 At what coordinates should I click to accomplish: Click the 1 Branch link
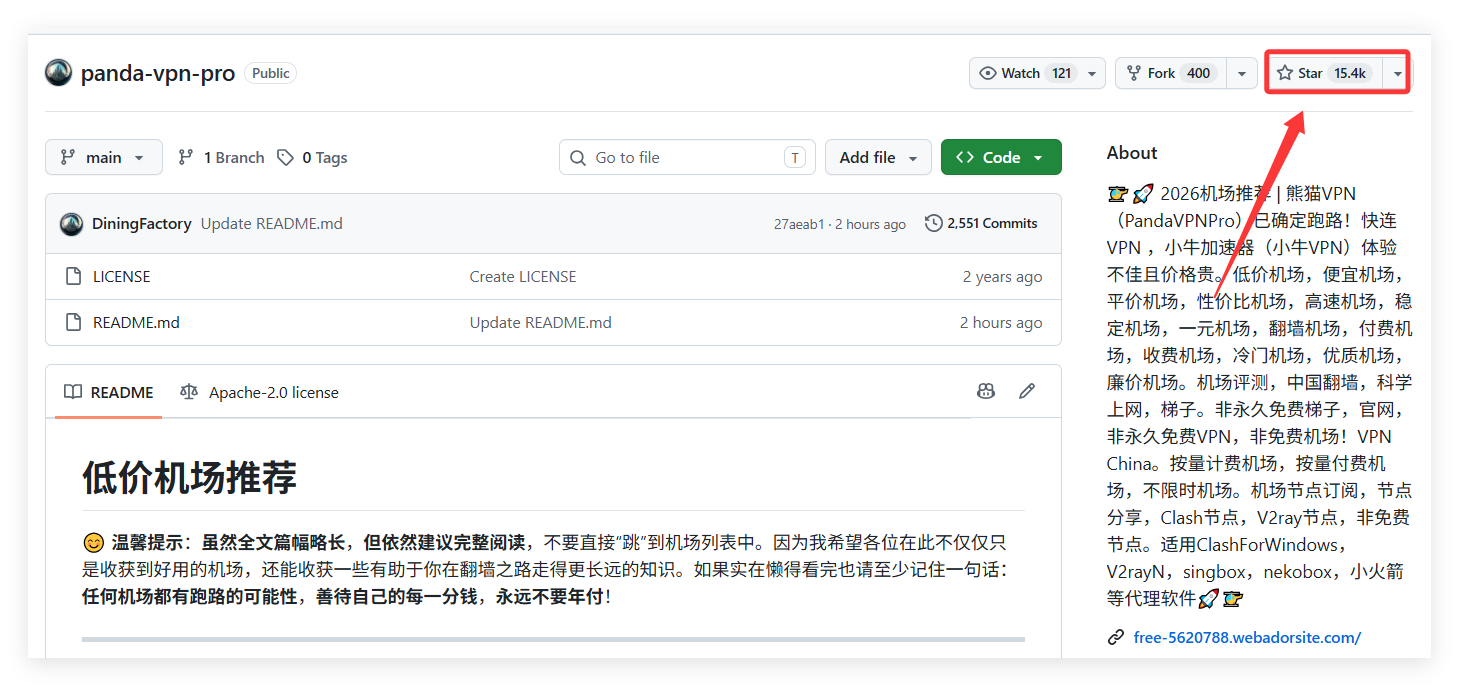point(221,158)
